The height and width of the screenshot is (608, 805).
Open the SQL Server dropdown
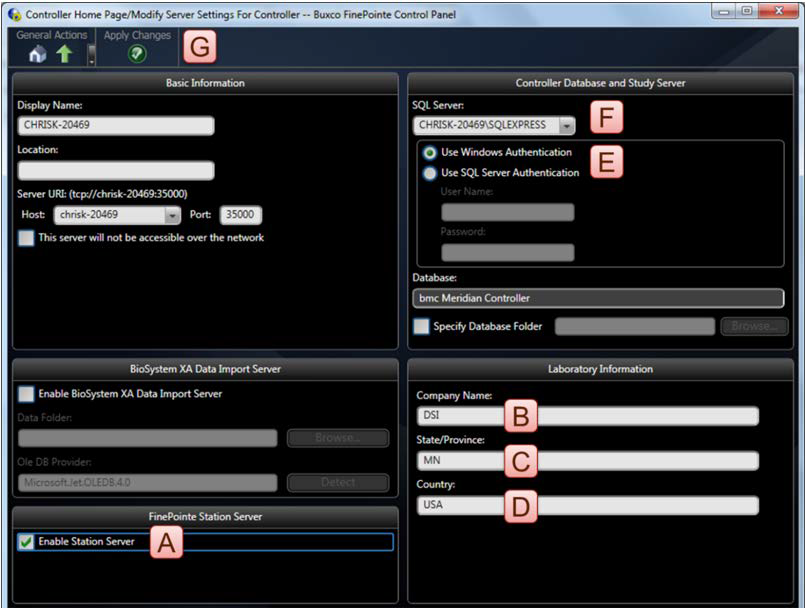(x=566, y=125)
